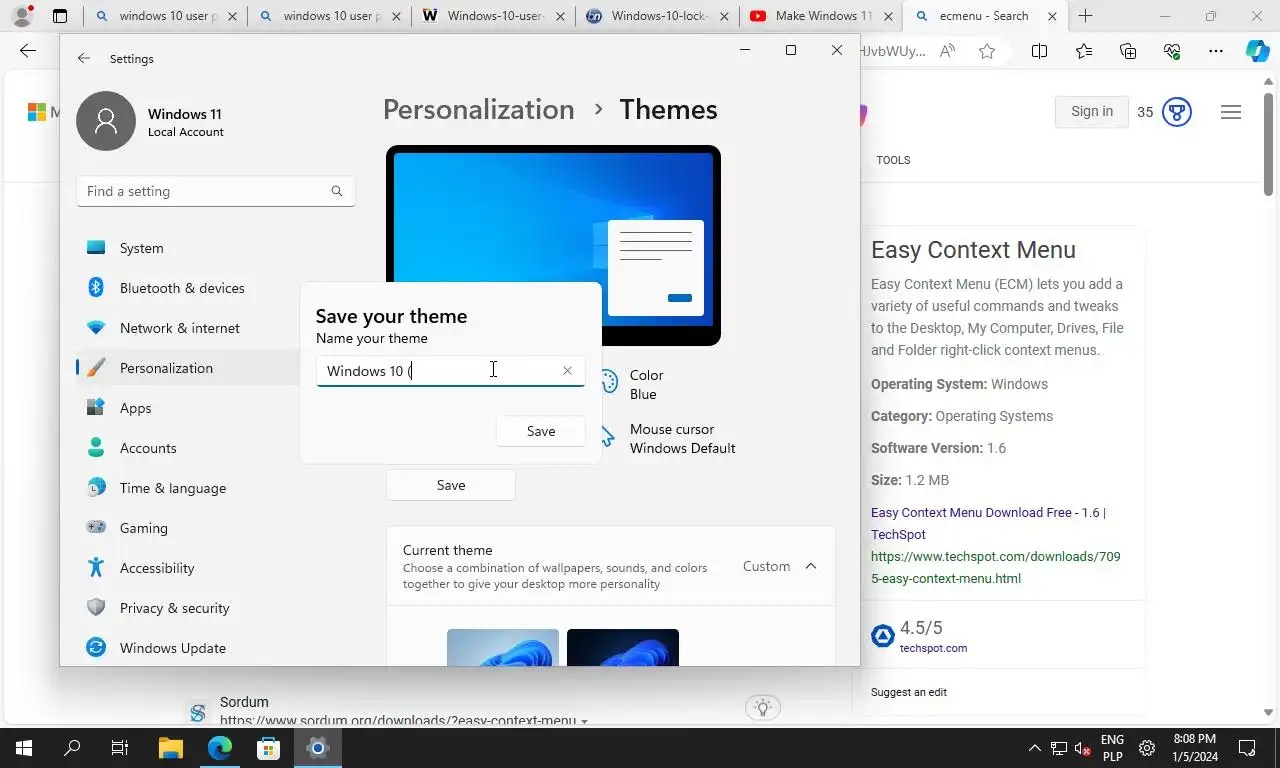Click the Save button below theme preview

pyautogui.click(x=451, y=485)
